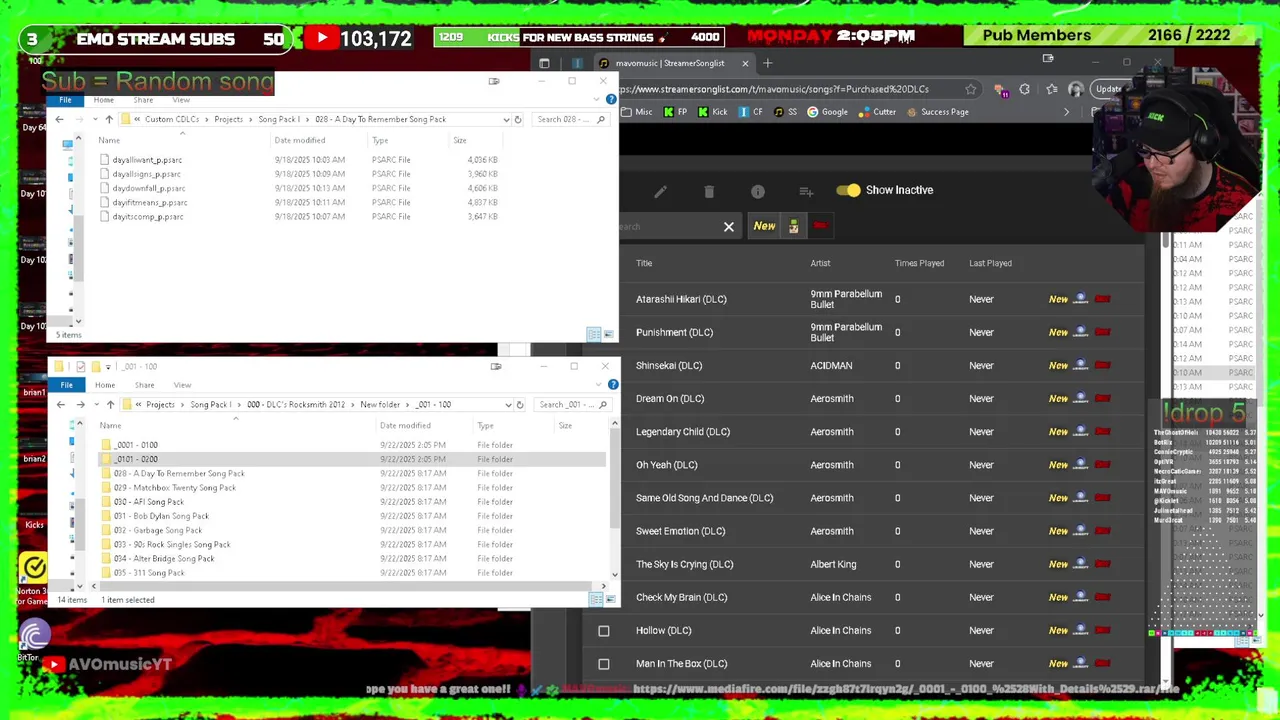Sort songs by Last Played column
Viewport: 1280px width, 720px height.
(990, 263)
